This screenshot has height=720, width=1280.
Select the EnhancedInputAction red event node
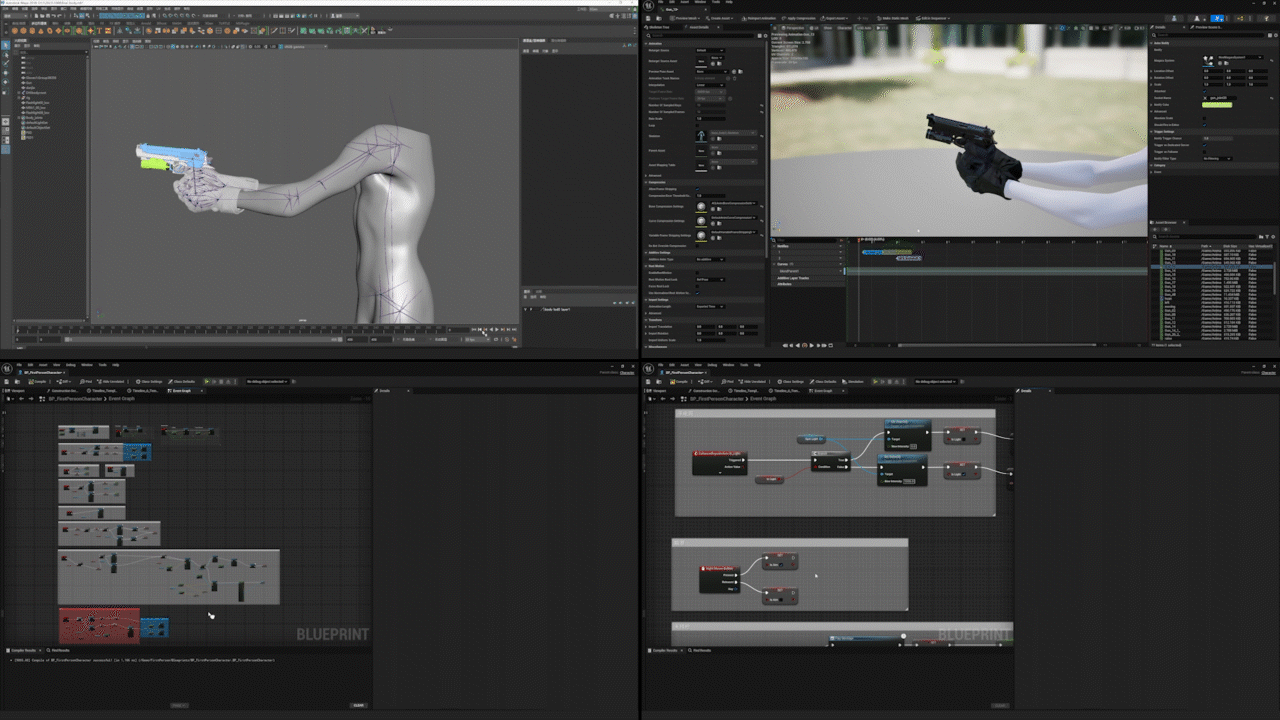[719, 463]
